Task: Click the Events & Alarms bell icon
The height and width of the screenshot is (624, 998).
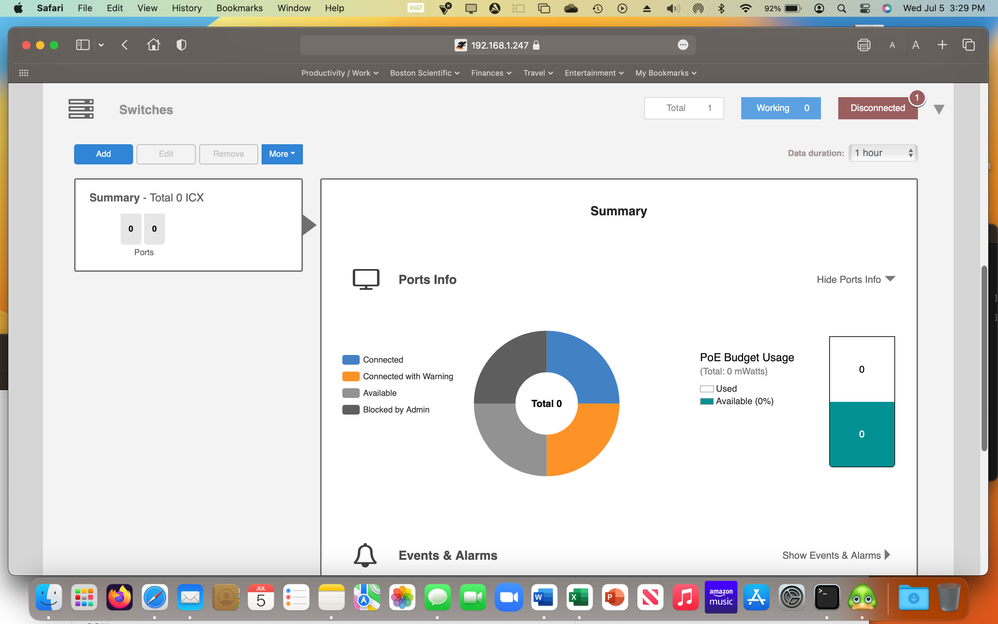Action: click(x=366, y=555)
